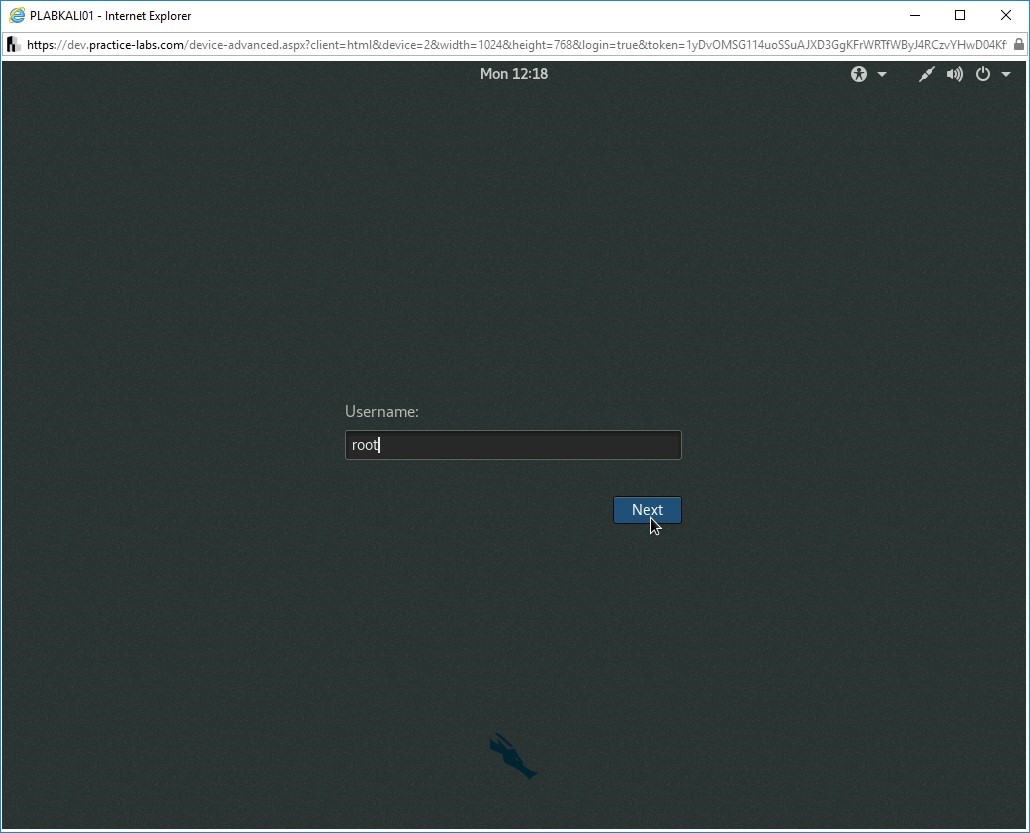The height and width of the screenshot is (833, 1030).
Task: Open the accessibility menu icon
Action: [x=859, y=74]
